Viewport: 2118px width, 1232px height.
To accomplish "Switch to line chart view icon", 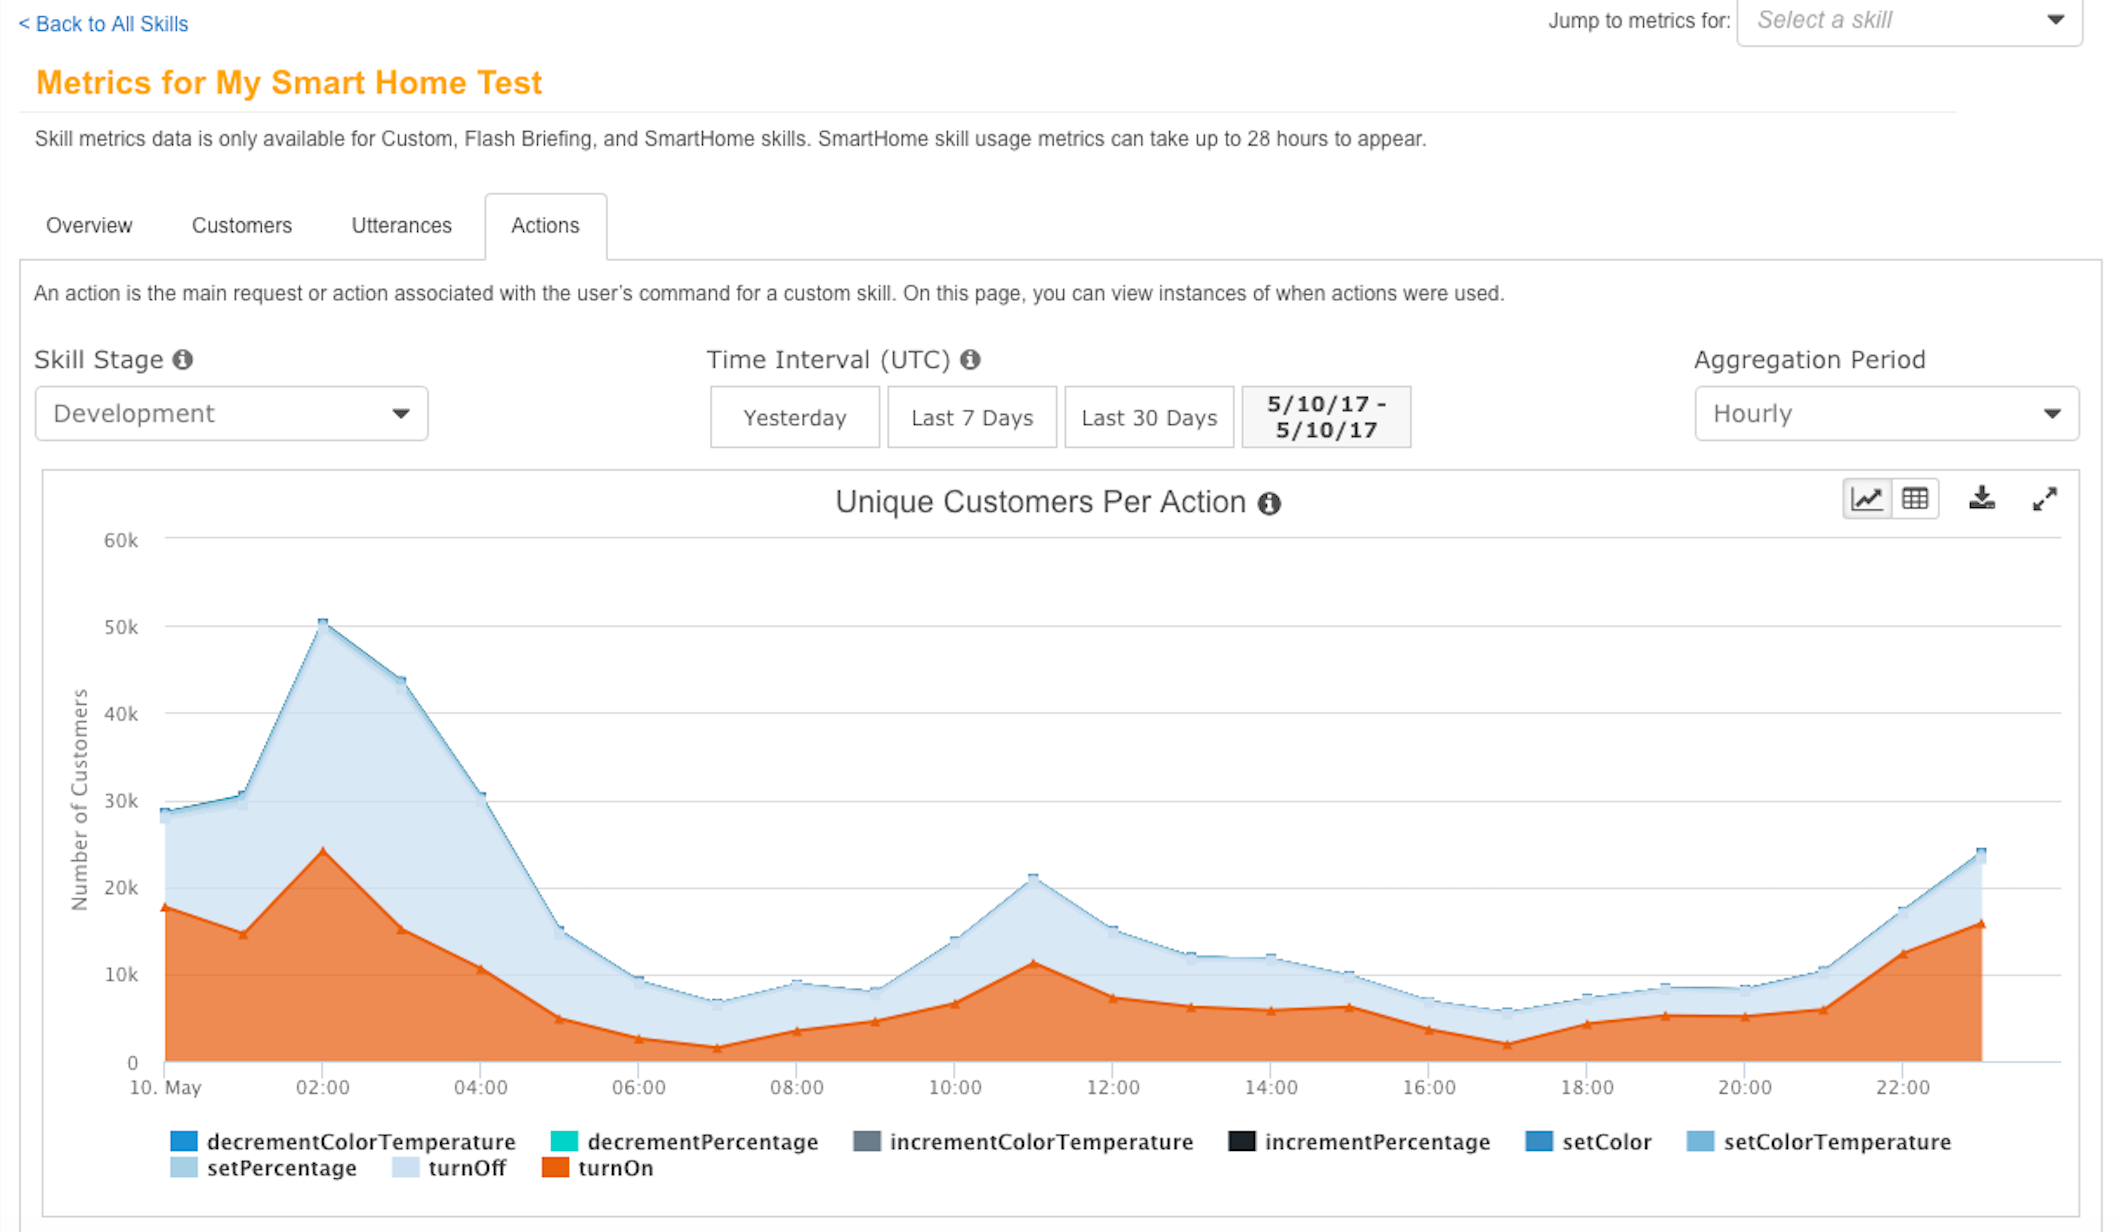I will 1866,498.
